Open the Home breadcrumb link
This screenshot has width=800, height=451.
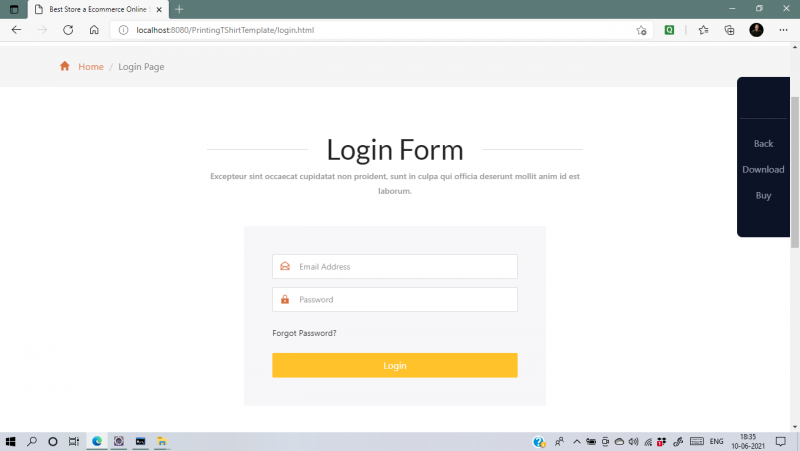pos(91,67)
